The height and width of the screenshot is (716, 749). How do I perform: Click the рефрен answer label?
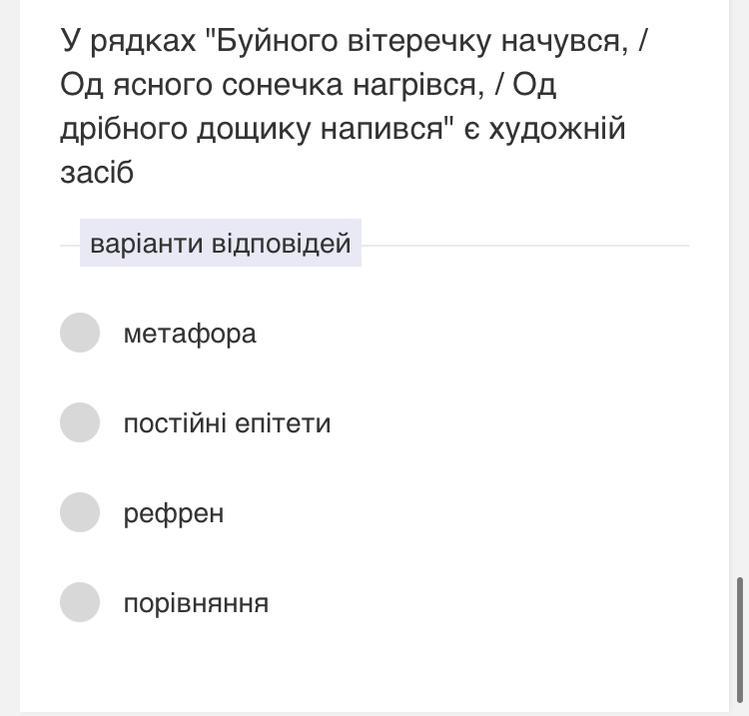coord(173,513)
